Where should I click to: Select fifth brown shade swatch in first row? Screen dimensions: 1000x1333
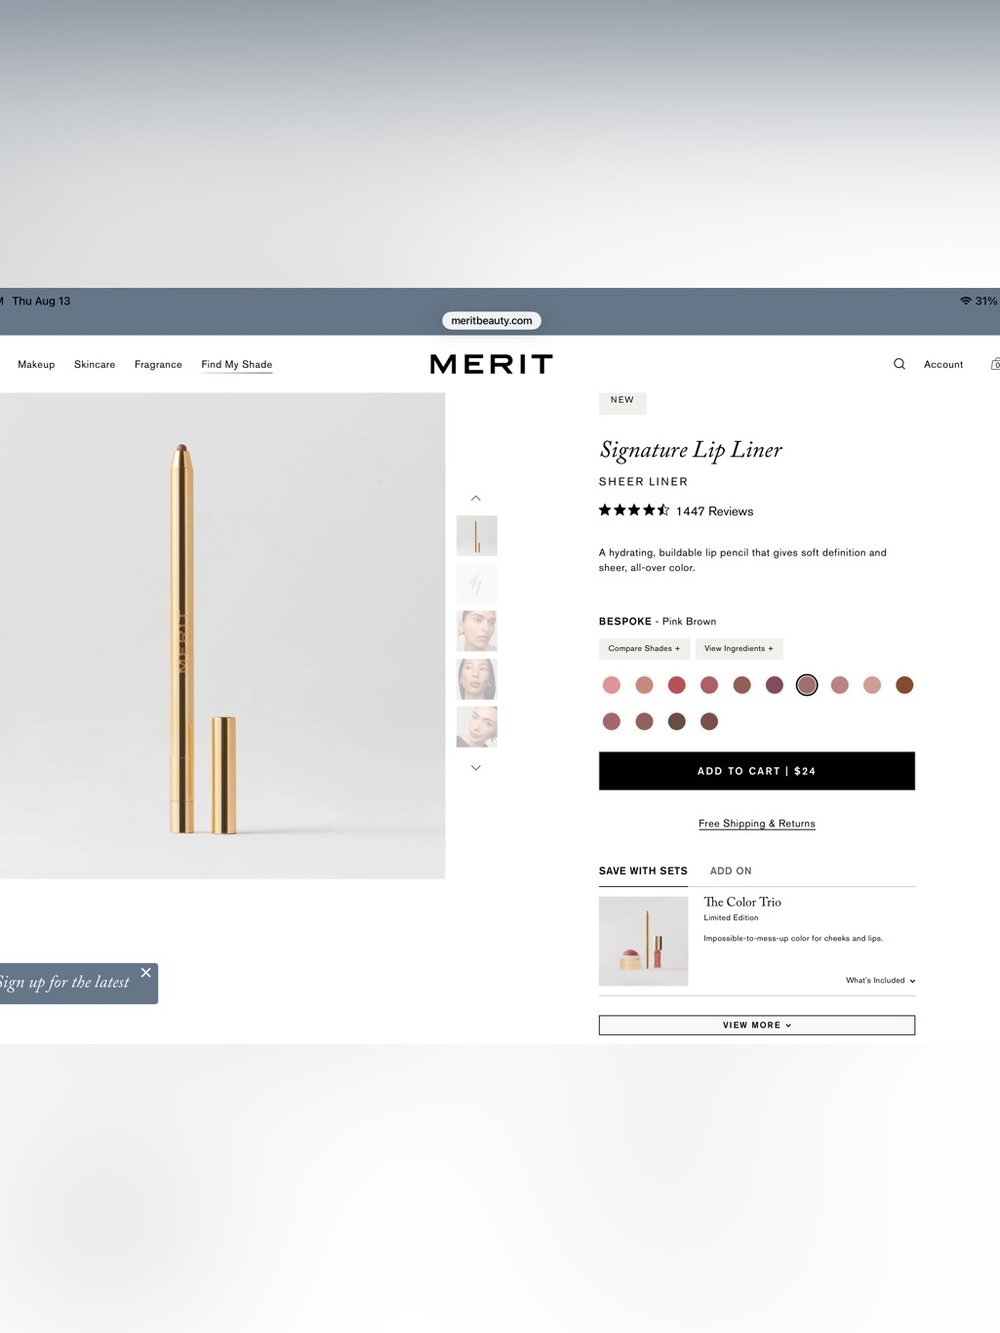point(742,685)
